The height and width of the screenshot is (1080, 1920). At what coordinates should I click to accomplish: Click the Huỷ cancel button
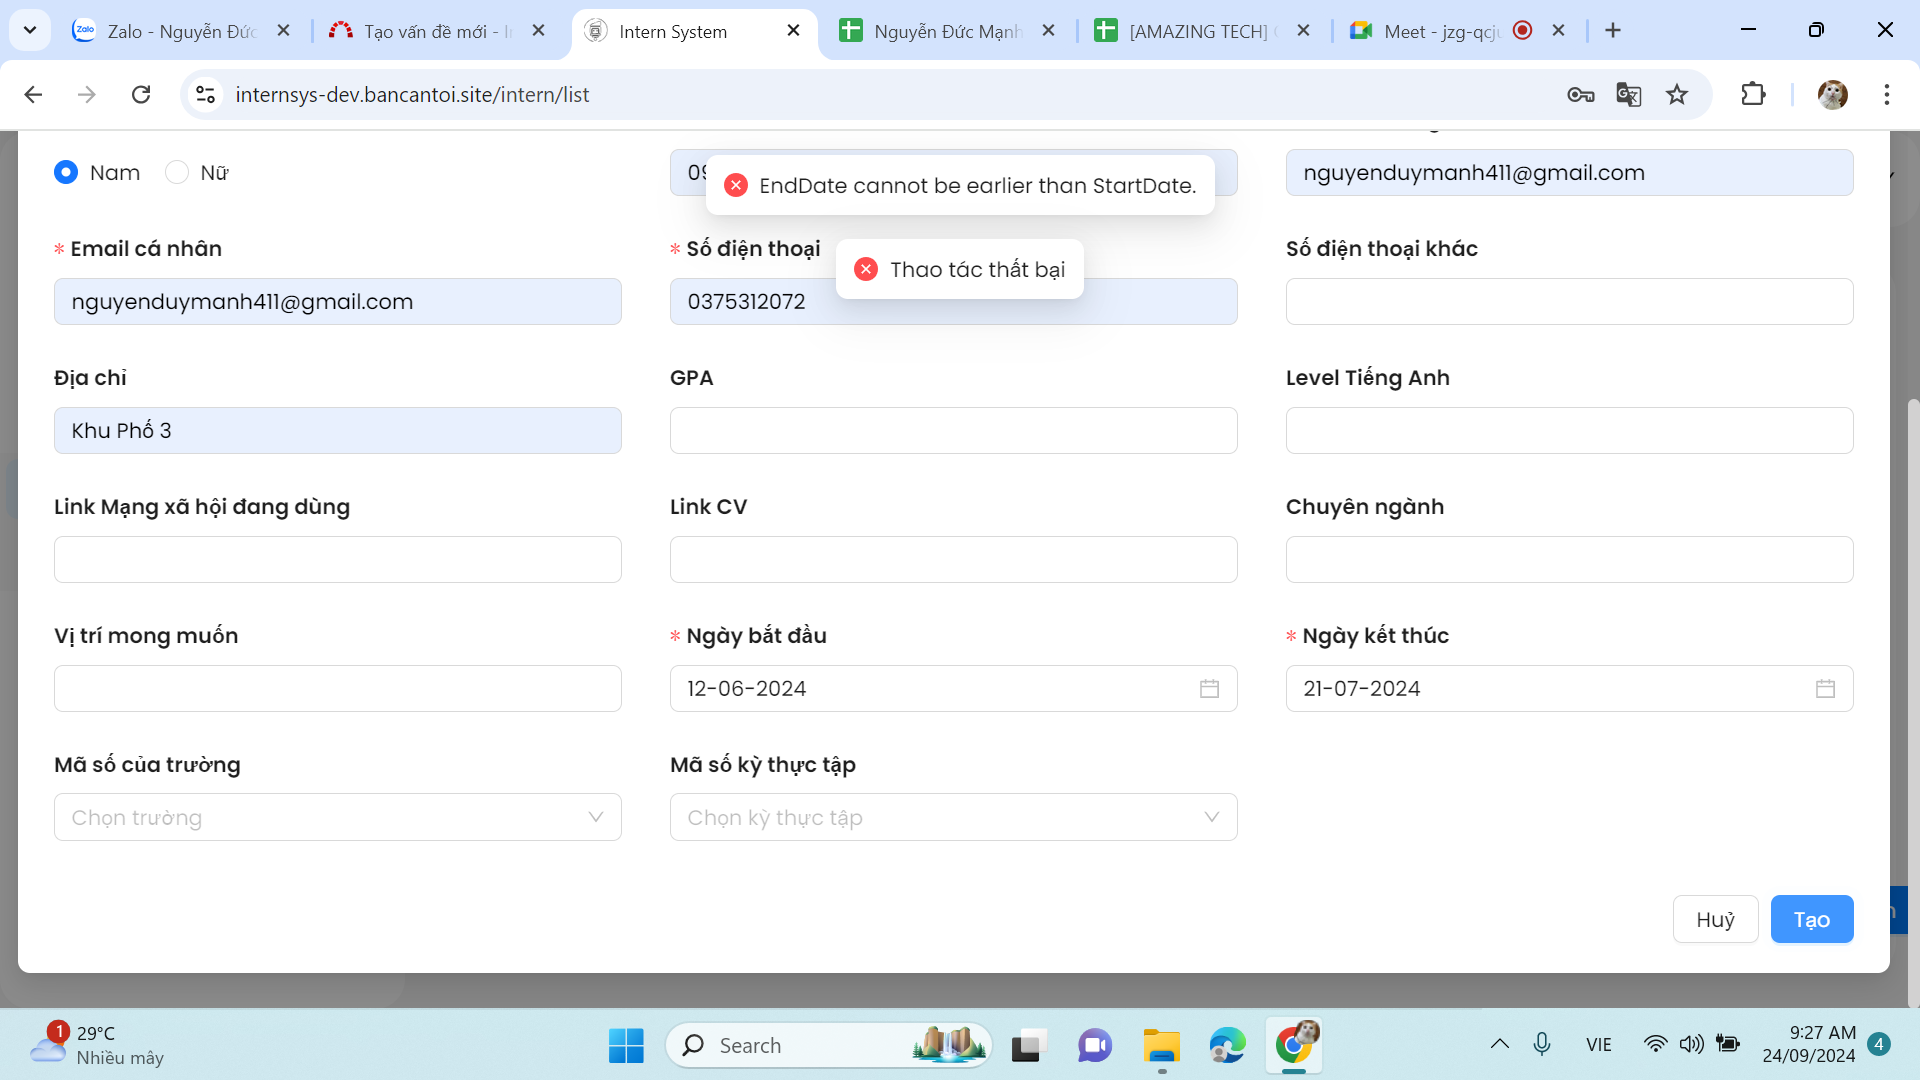tap(1715, 920)
